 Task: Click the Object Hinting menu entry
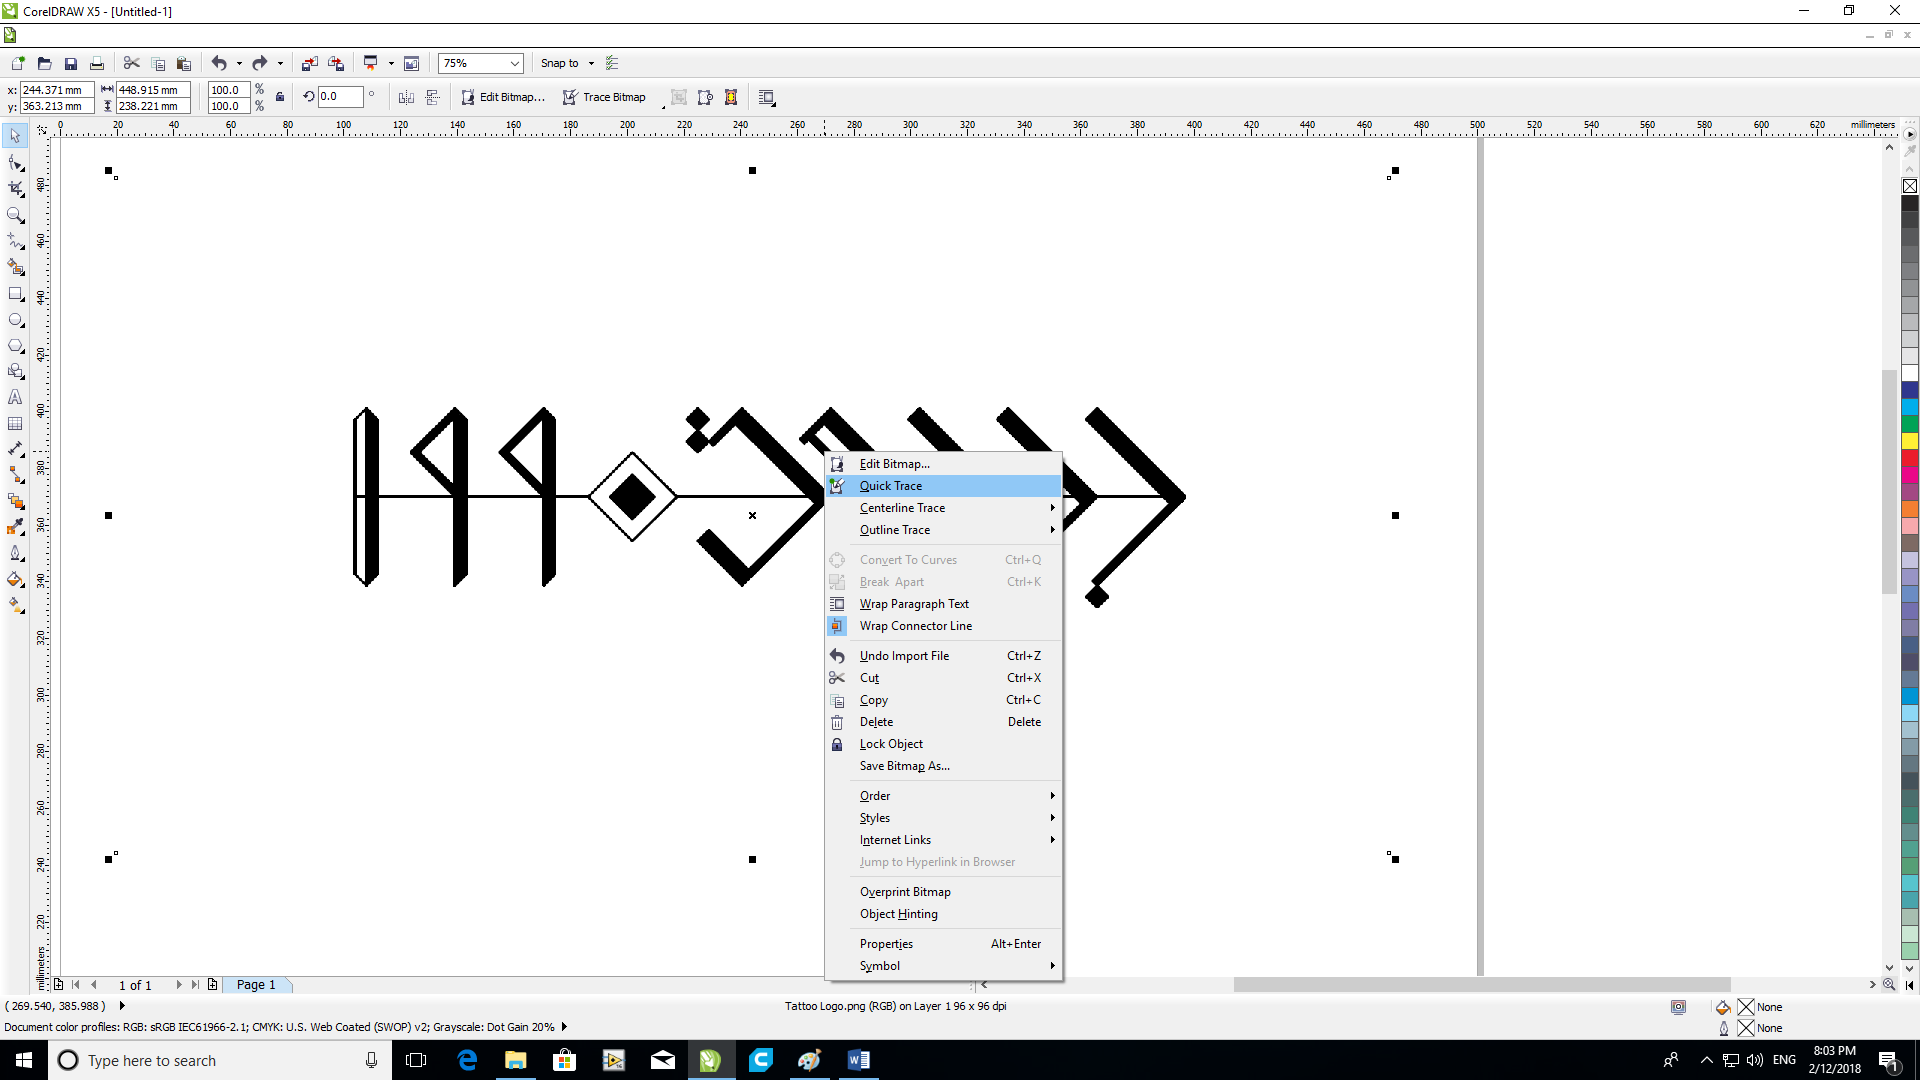pyautogui.click(x=943, y=914)
